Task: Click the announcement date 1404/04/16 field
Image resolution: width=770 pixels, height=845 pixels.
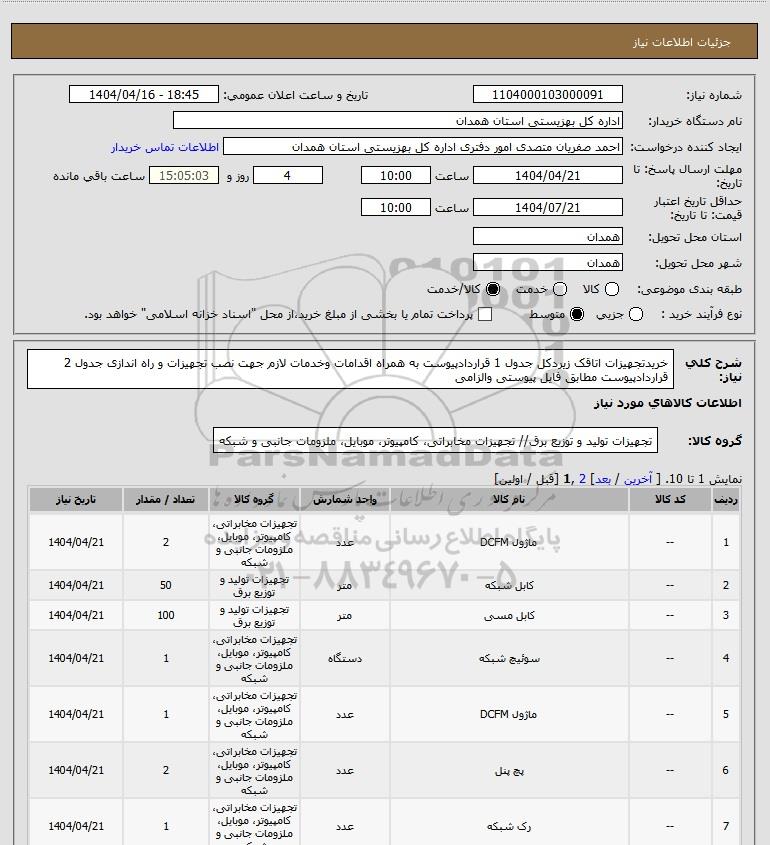Action: coord(144,94)
